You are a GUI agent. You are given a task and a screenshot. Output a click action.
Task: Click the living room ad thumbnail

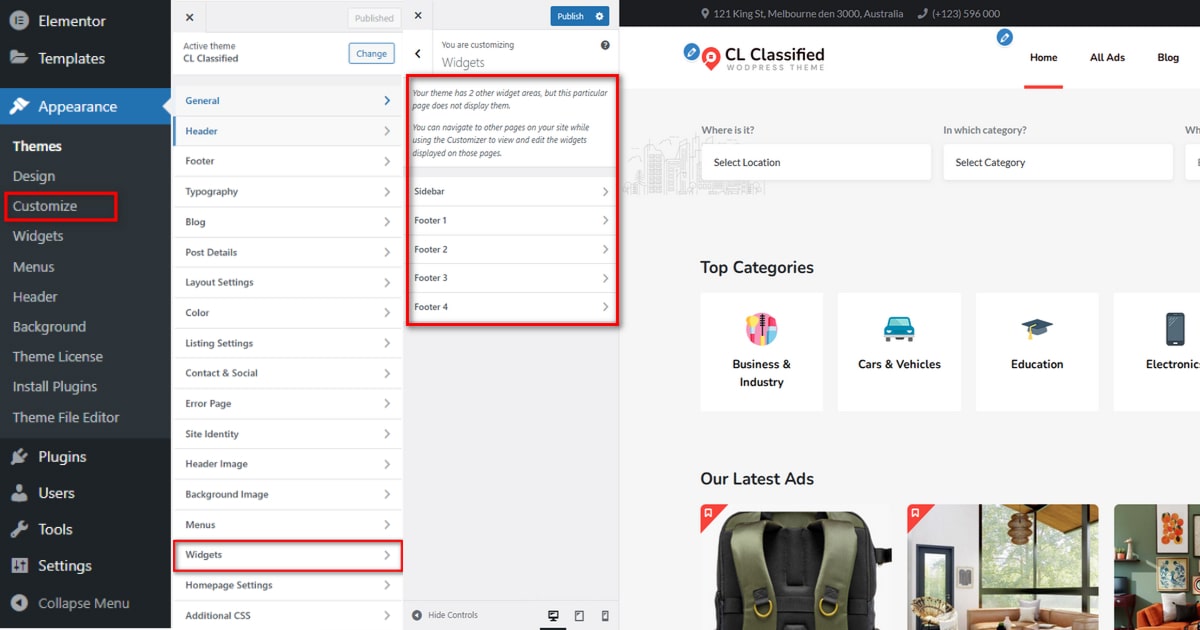coord(1003,567)
